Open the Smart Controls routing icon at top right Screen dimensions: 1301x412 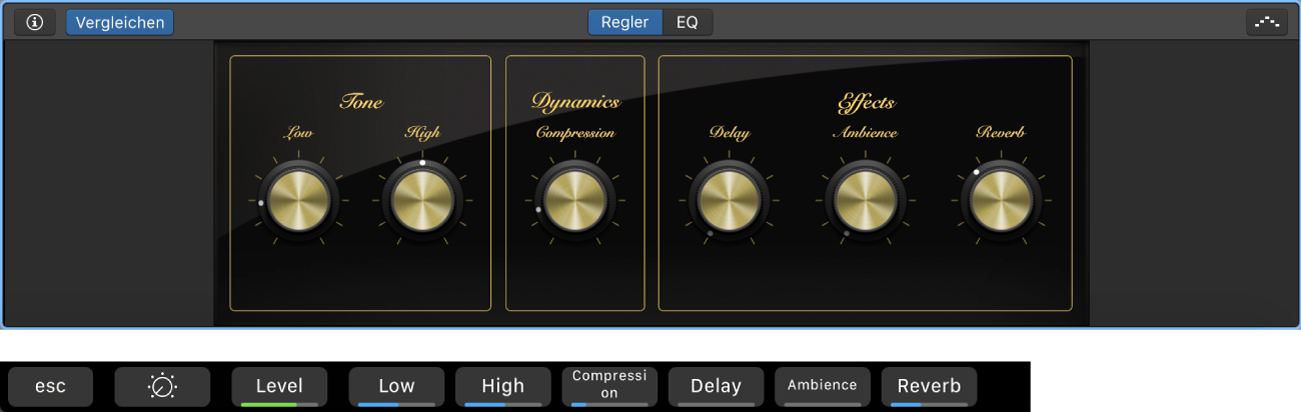click(1267, 22)
